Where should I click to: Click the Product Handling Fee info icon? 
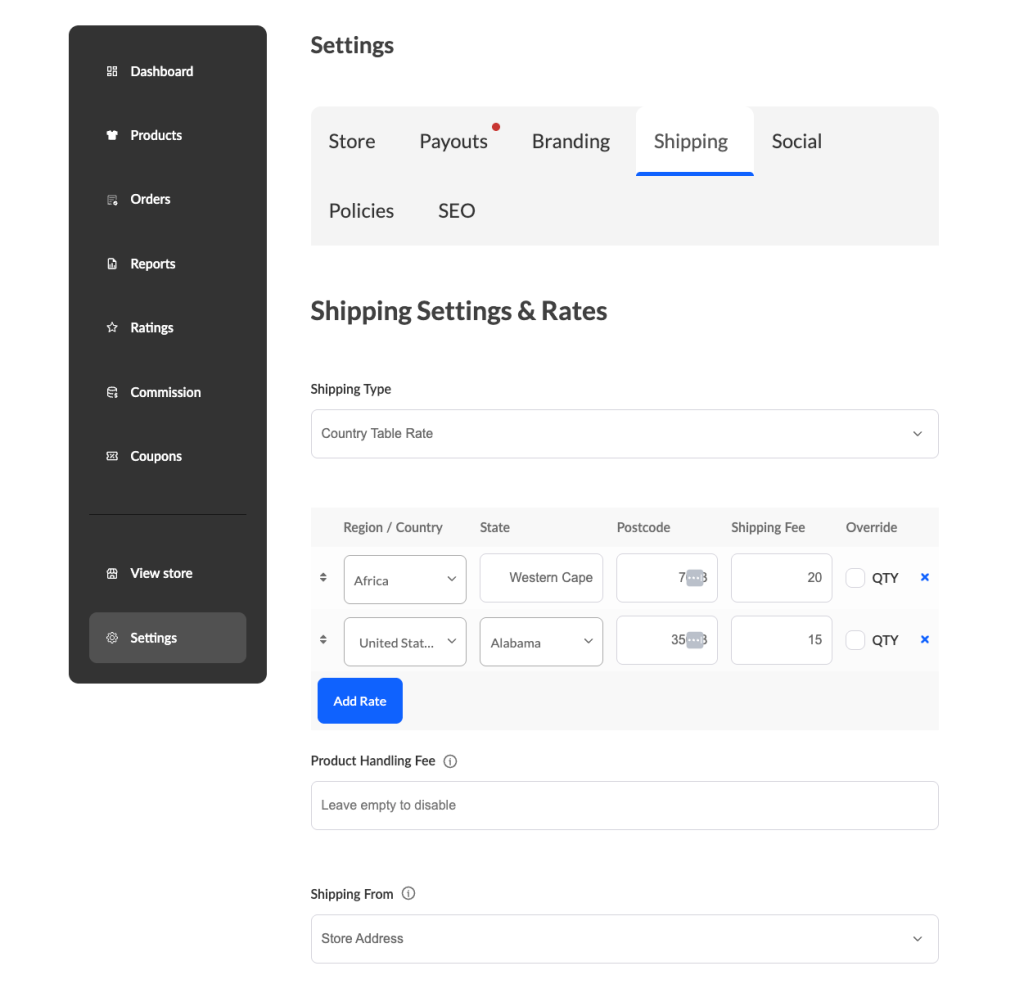point(450,761)
